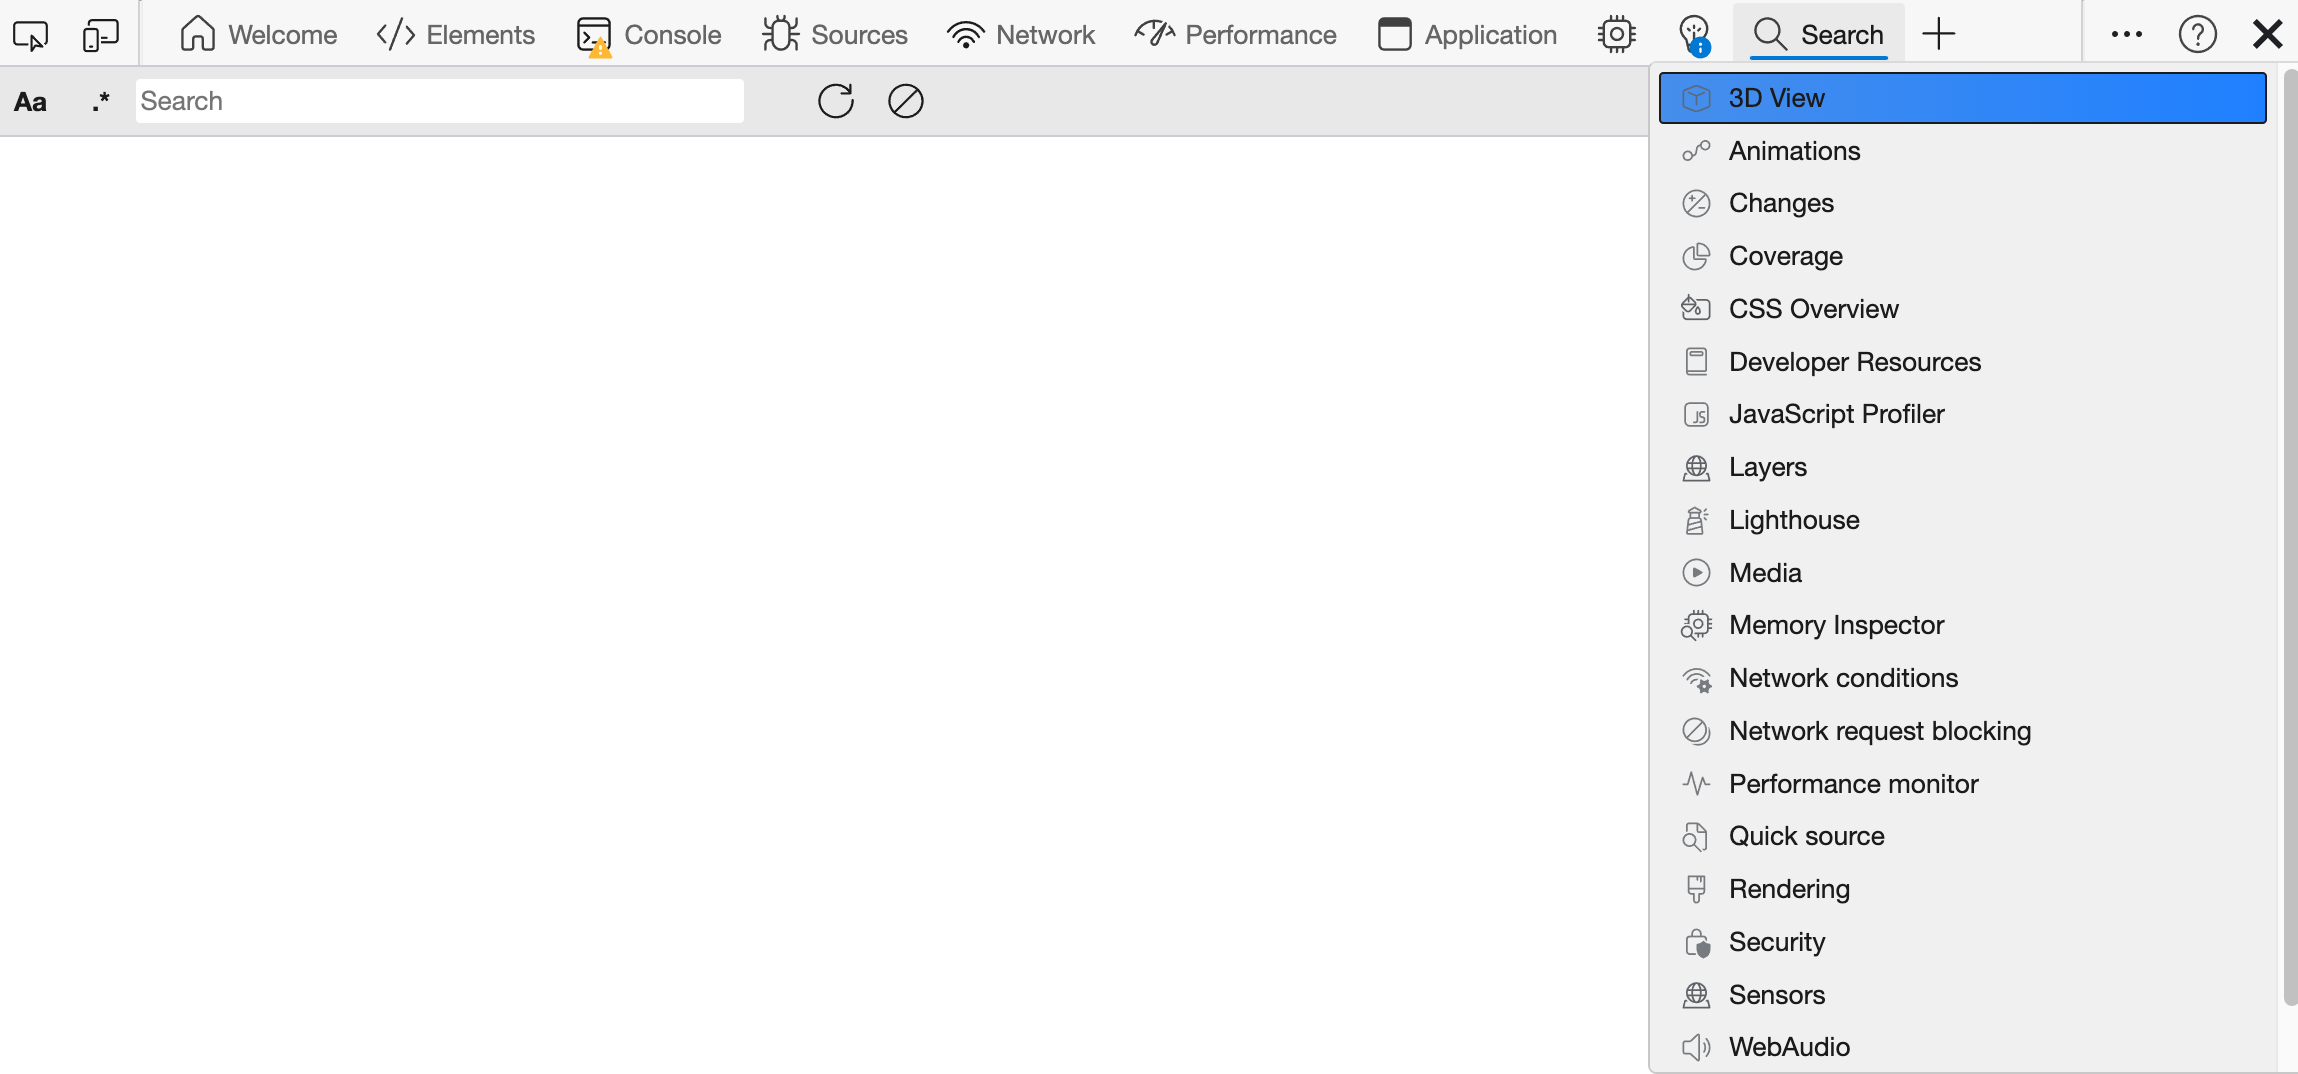Activate the inspect element tool
Image resolution: width=2298 pixels, height=1074 pixels.
click(30, 33)
